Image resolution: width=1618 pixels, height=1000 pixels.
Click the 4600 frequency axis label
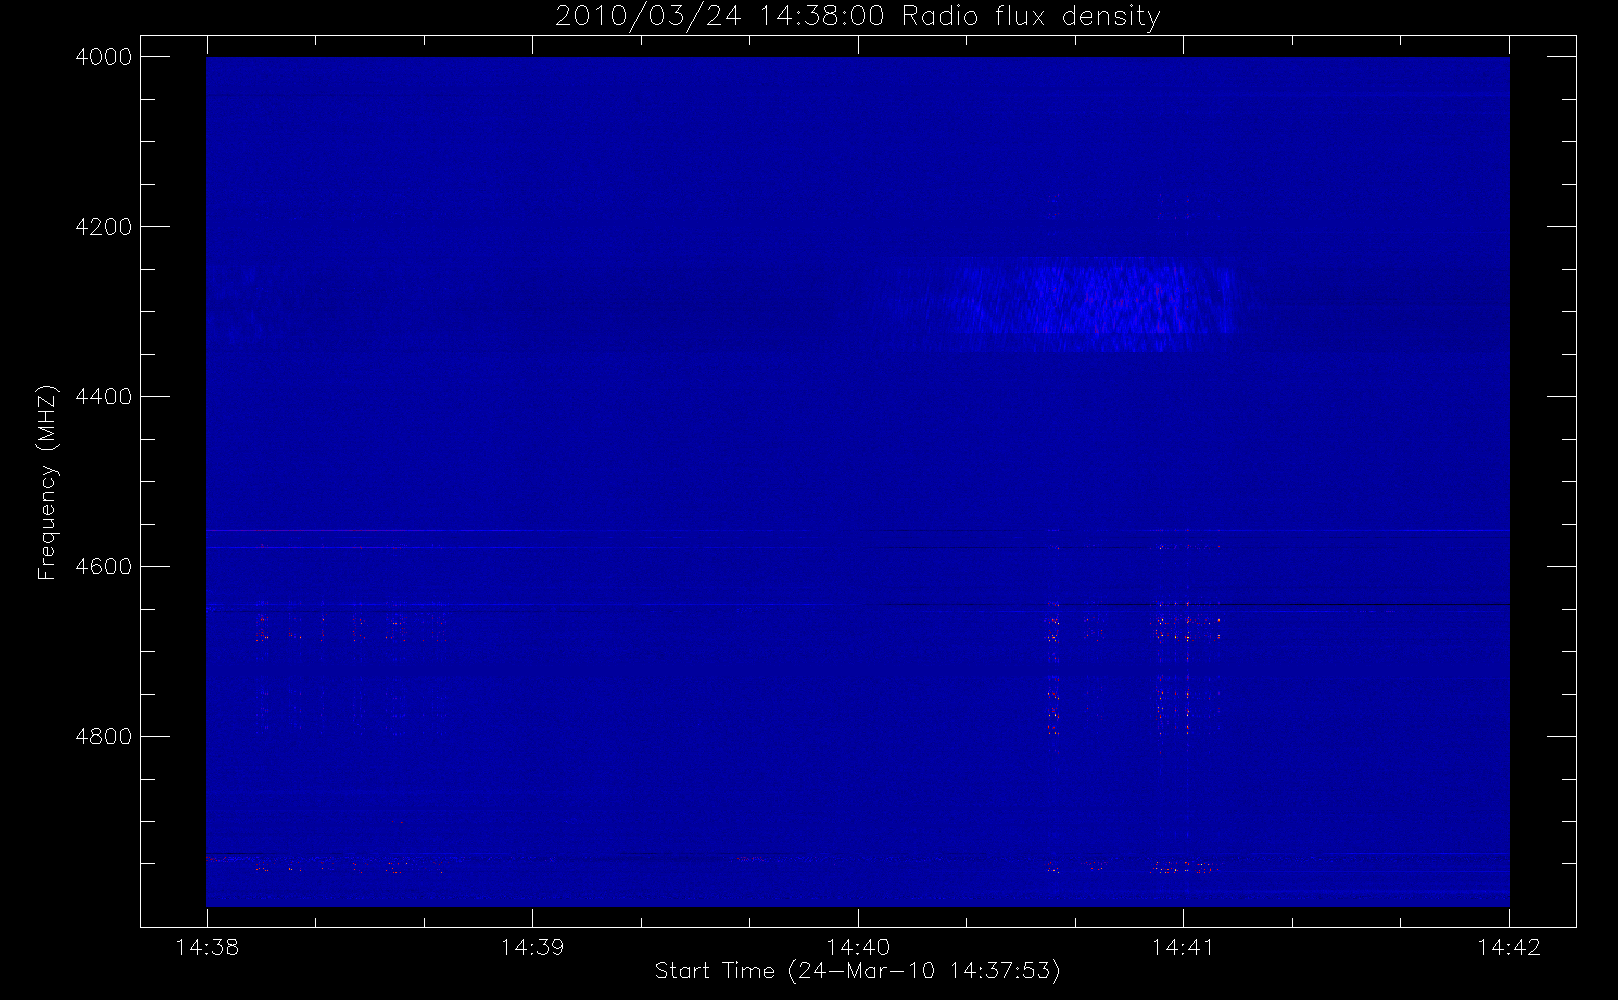[x=104, y=567]
